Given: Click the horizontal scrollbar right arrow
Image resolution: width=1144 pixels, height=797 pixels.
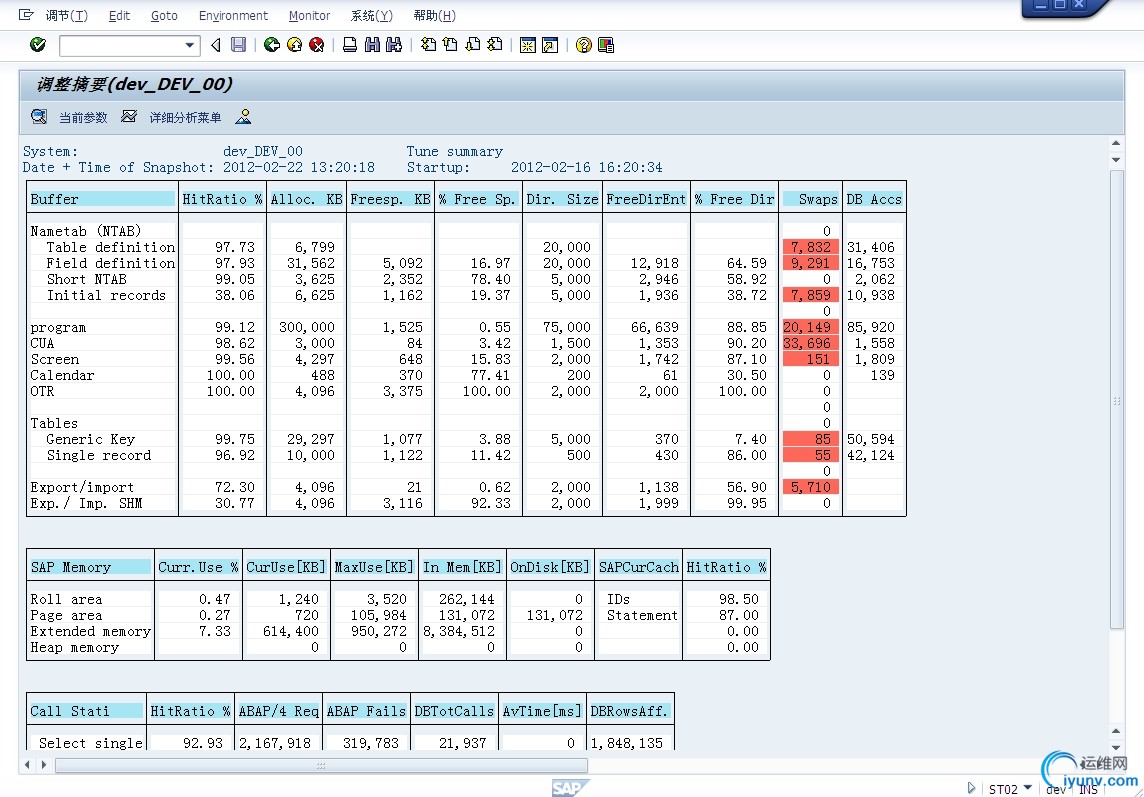Looking at the screenshot, I should point(44,765).
